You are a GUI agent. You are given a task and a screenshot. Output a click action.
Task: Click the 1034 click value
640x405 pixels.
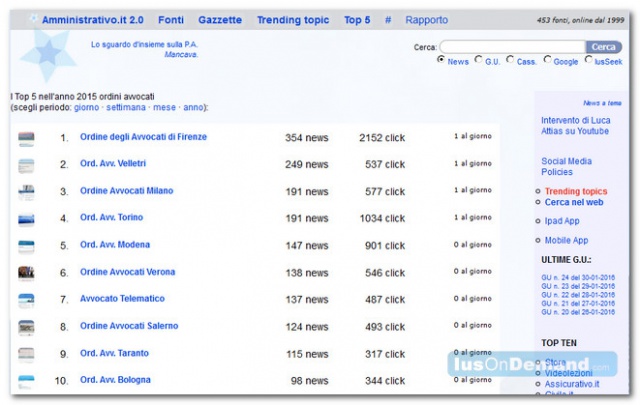click(382, 218)
